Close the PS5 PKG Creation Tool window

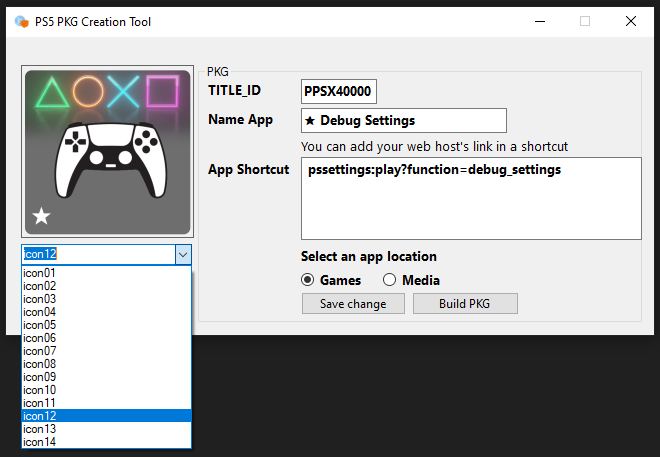pos(631,21)
